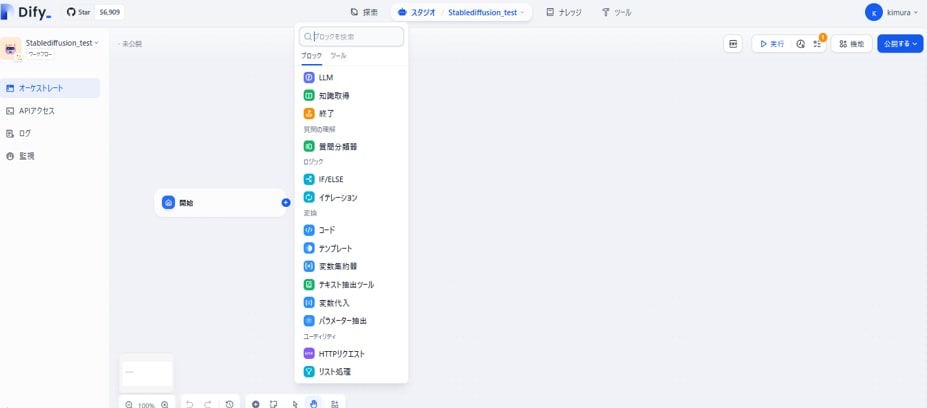Select the コード block icon
The width and height of the screenshot is (927, 408).
point(309,229)
